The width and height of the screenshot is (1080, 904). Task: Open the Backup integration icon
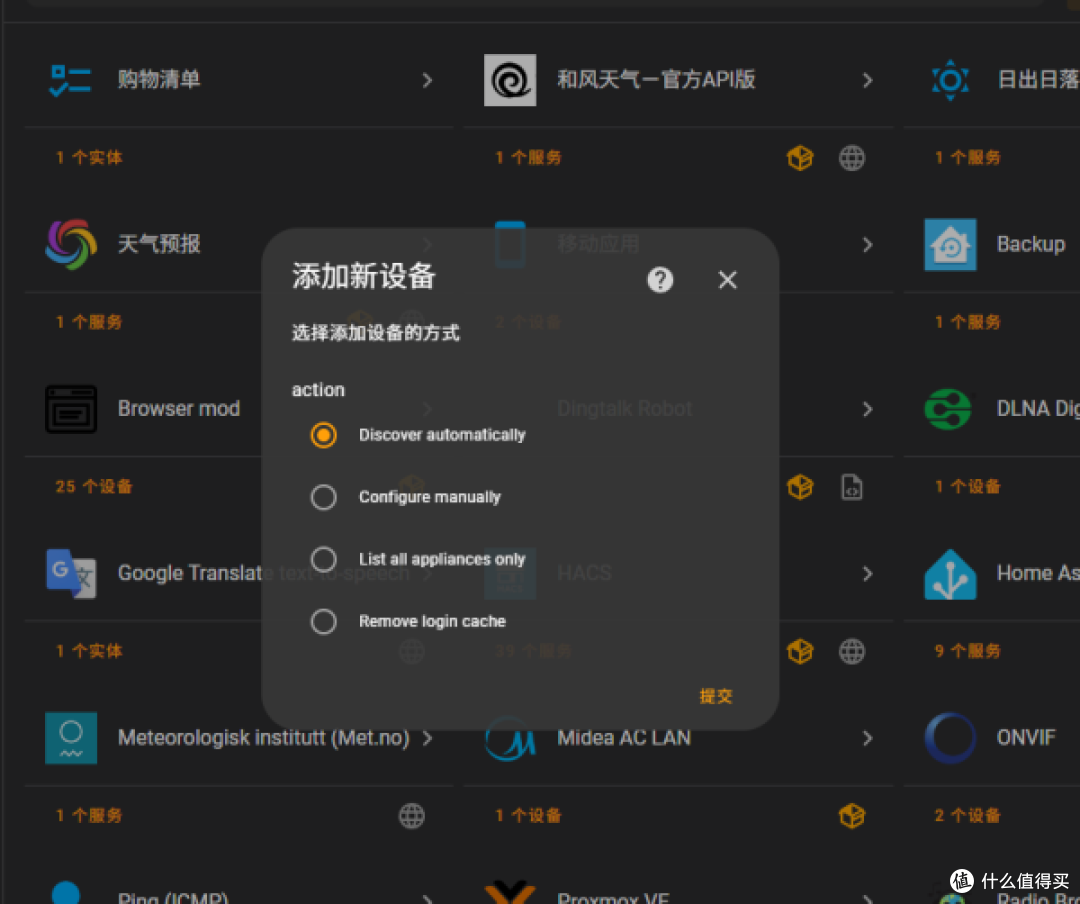click(950, 245)
